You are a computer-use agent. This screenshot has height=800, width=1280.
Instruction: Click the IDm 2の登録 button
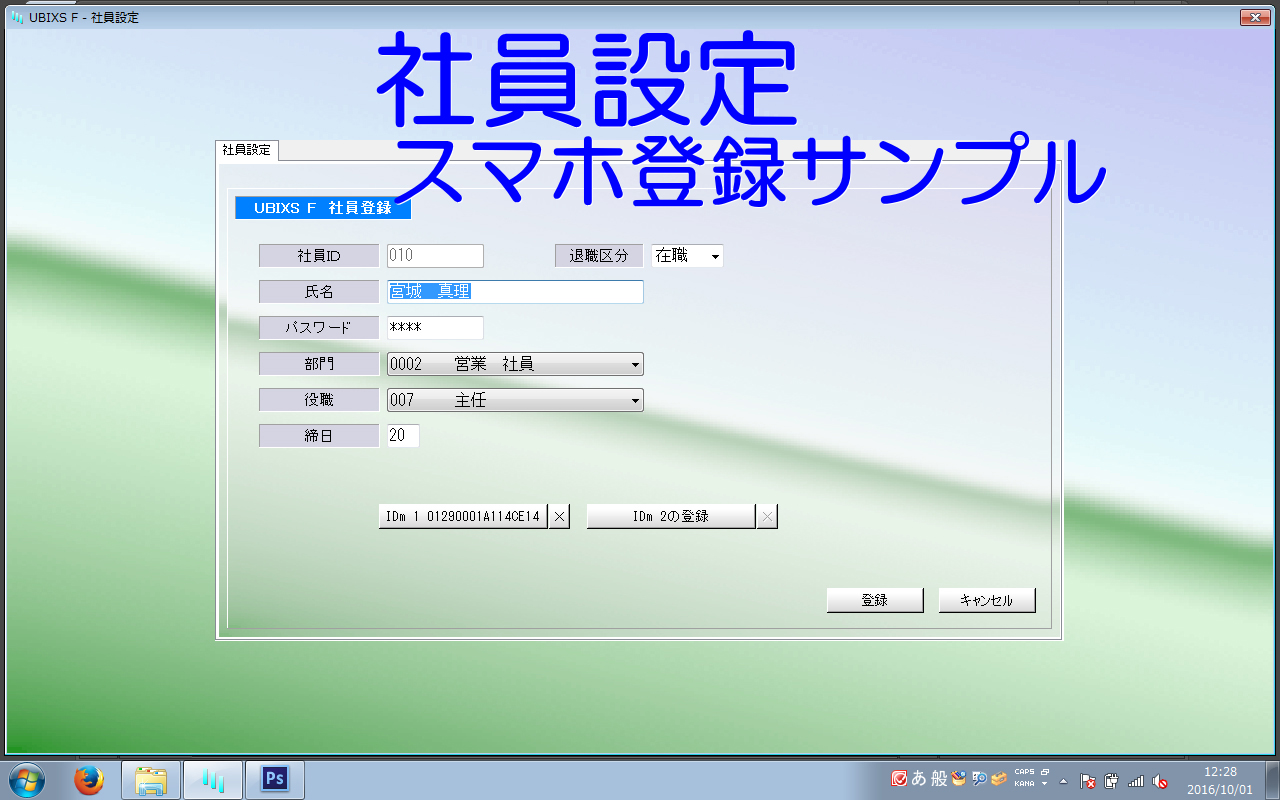671,517
